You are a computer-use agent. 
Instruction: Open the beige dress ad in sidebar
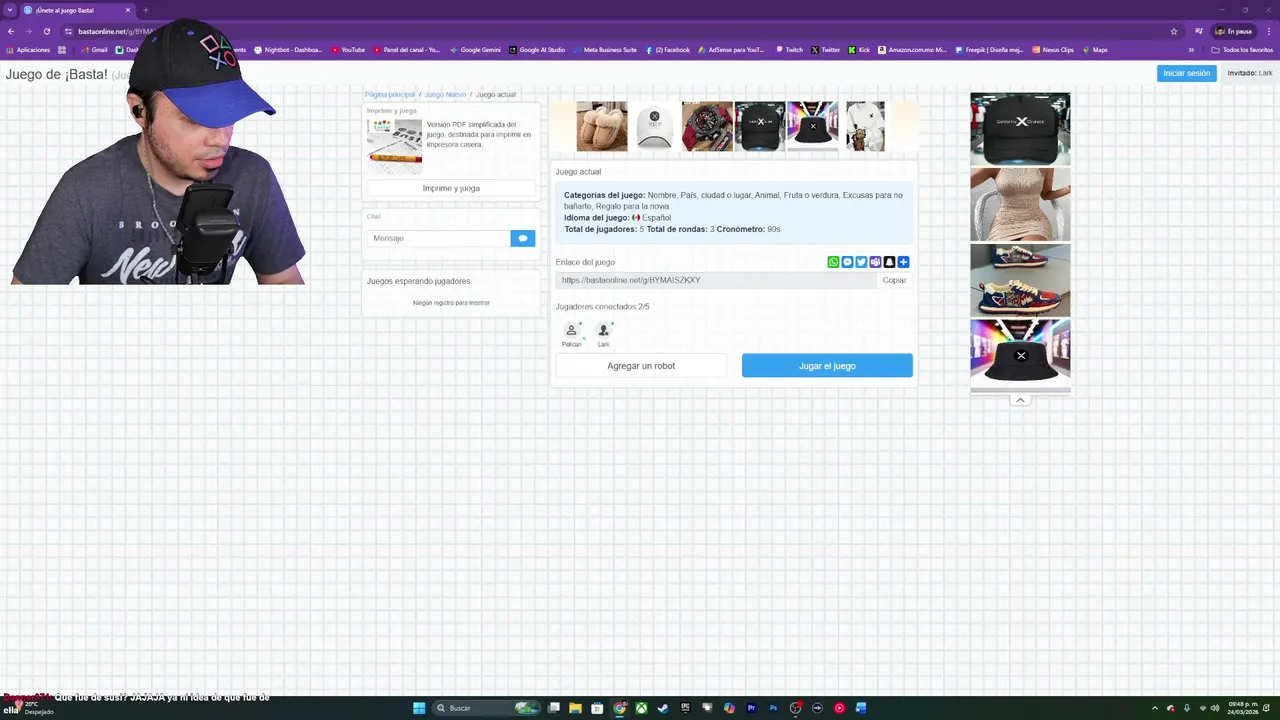point(1020,205)
